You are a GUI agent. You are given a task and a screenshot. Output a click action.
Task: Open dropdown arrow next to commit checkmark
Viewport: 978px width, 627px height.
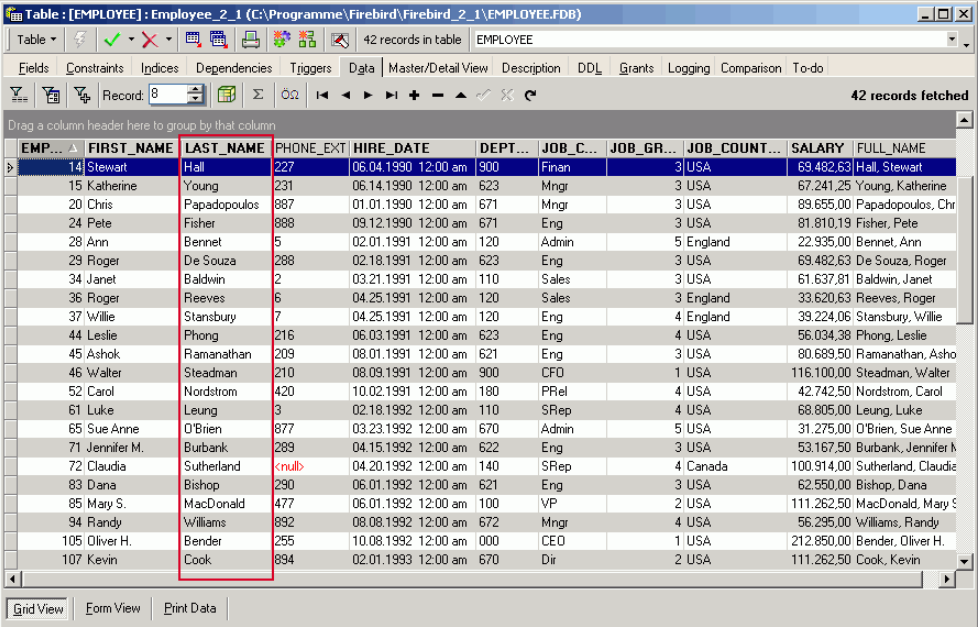[130, 40]
